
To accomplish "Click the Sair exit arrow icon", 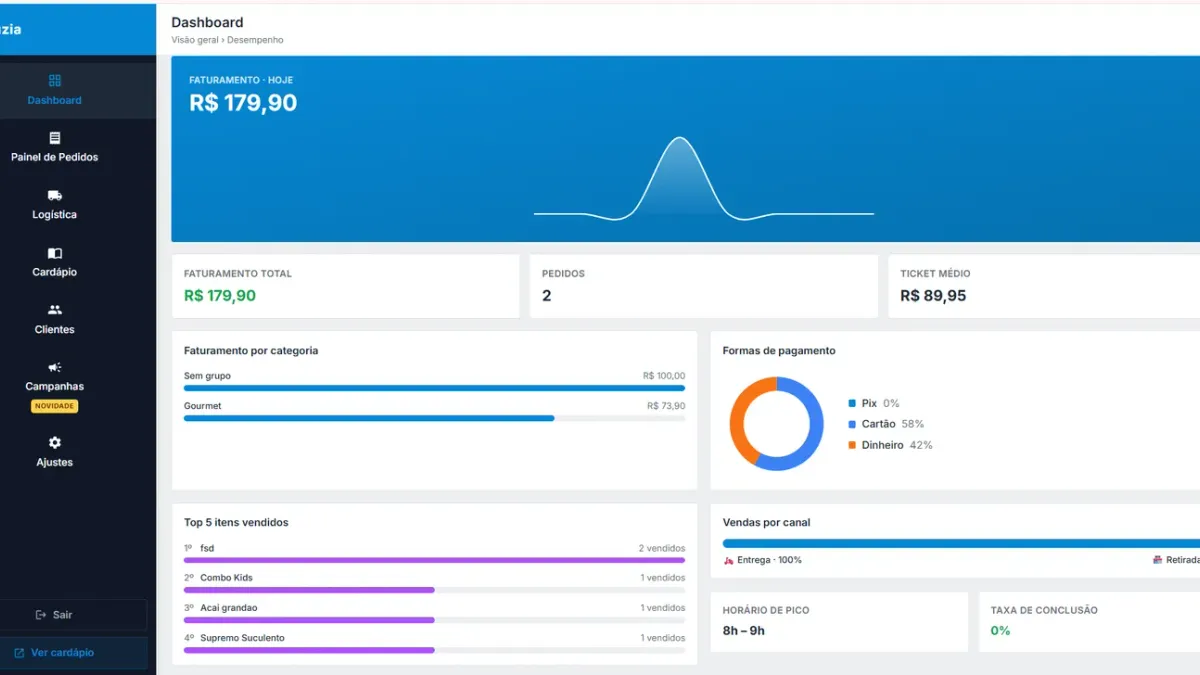I will pos(41,615).
